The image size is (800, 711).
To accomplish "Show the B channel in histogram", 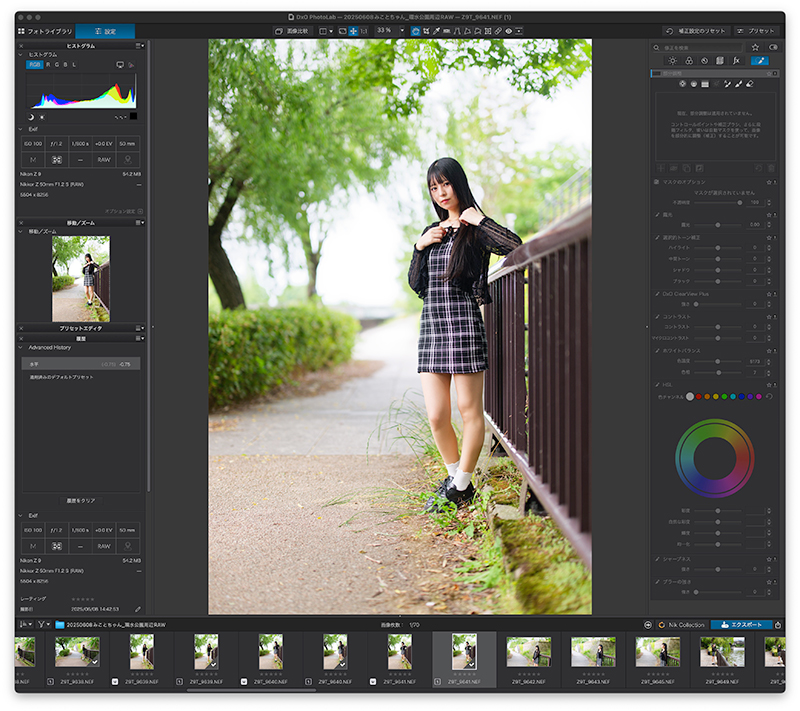I will (x=65, y=65).
